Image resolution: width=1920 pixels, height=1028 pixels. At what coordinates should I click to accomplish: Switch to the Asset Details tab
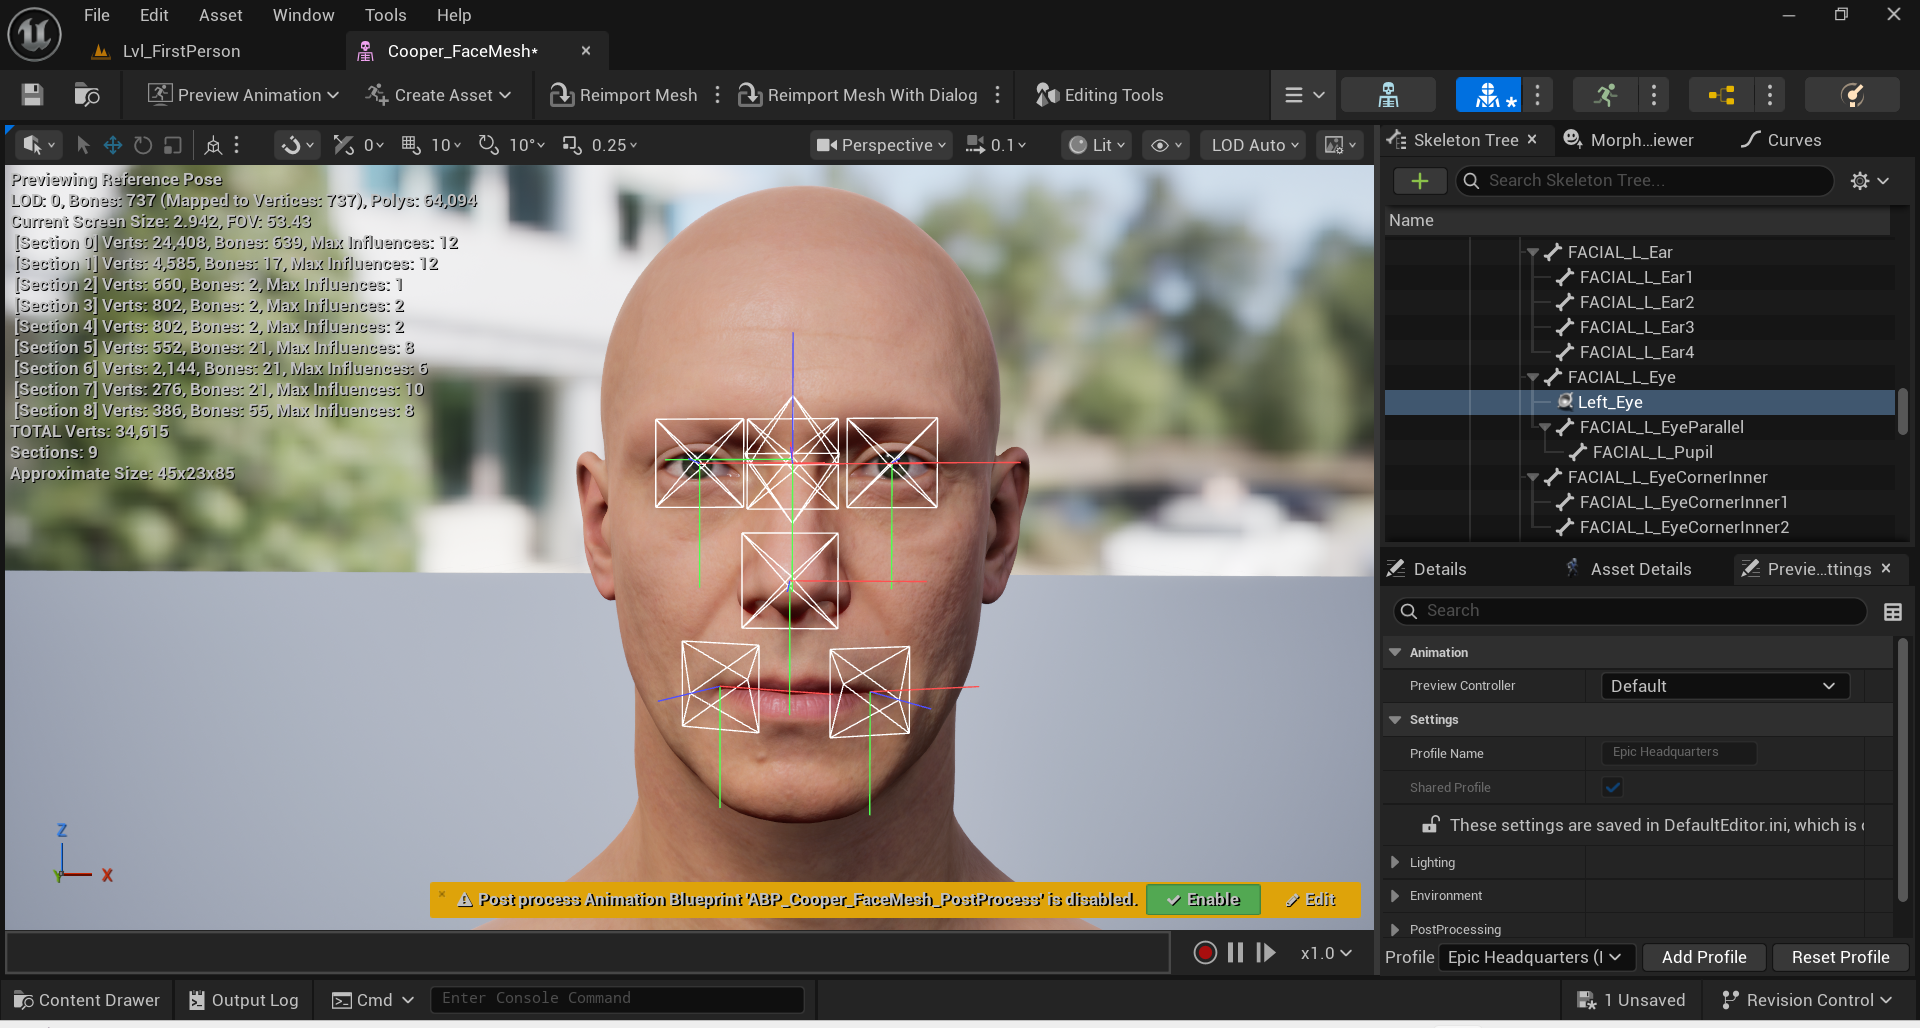pos(1640,568)
